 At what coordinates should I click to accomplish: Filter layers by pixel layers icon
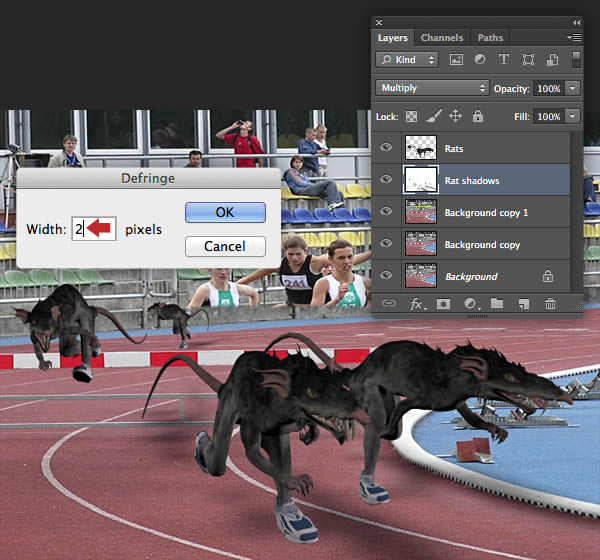click(456, 59)
